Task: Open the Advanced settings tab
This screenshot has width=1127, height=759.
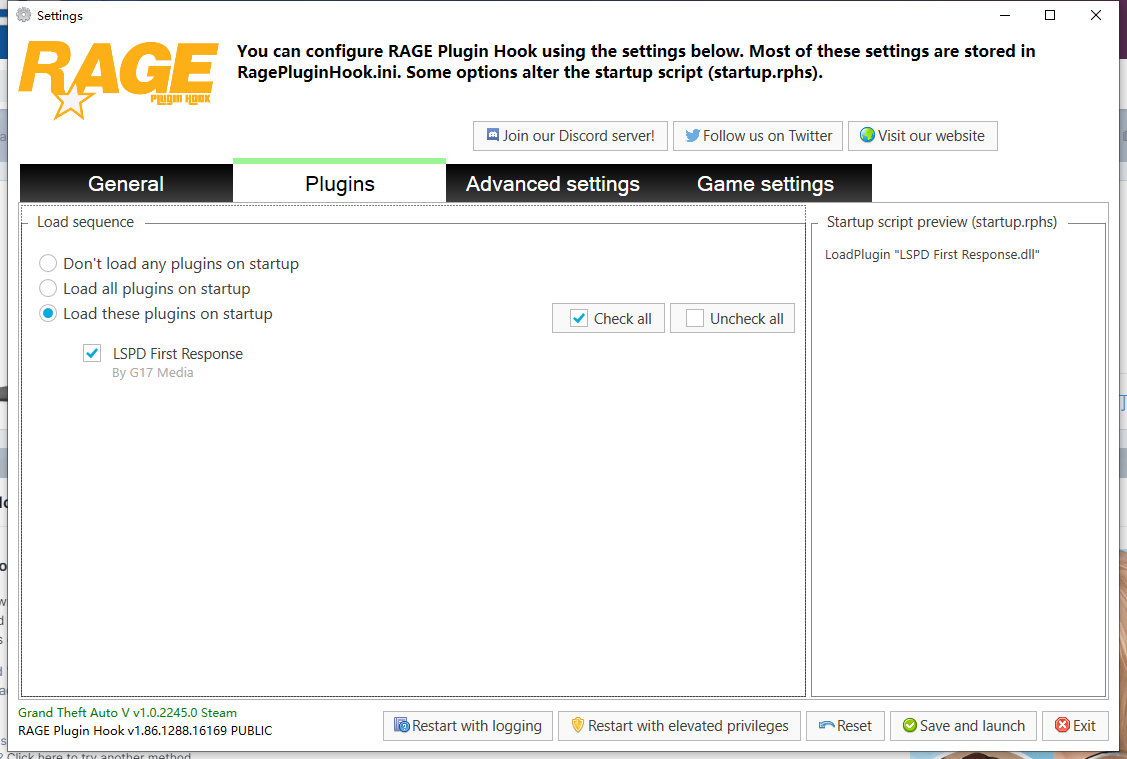Action: [552, 184]
